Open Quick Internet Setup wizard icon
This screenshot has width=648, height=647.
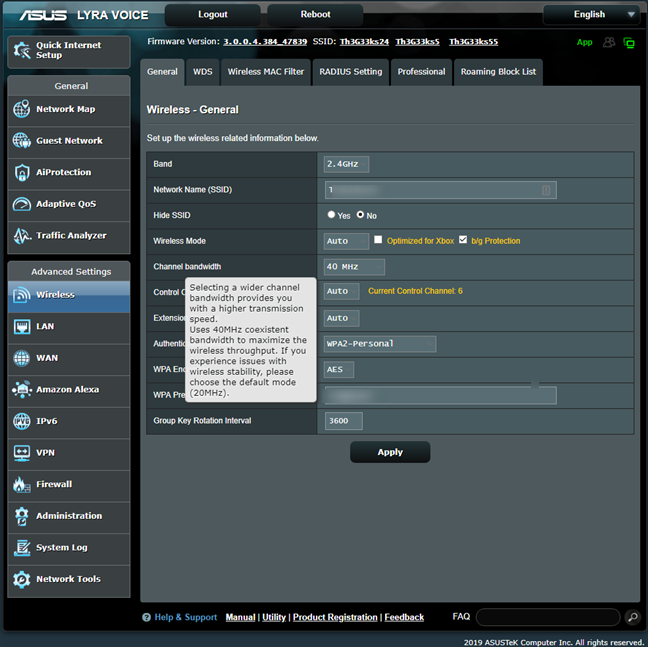(x=22, y=50)
